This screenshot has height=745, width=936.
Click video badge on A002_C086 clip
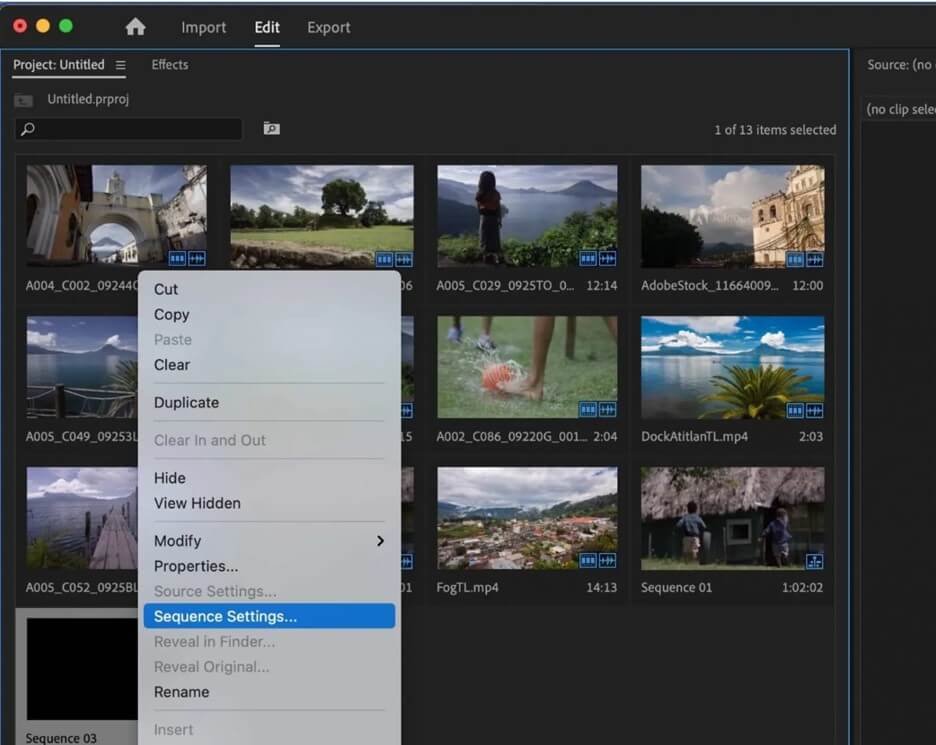[x=588, y=410]
